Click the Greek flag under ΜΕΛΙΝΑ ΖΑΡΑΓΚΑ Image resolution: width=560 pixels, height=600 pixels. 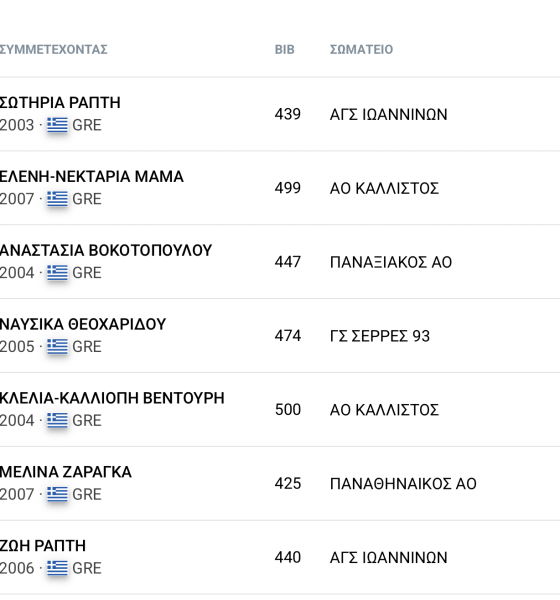(57, 494)
